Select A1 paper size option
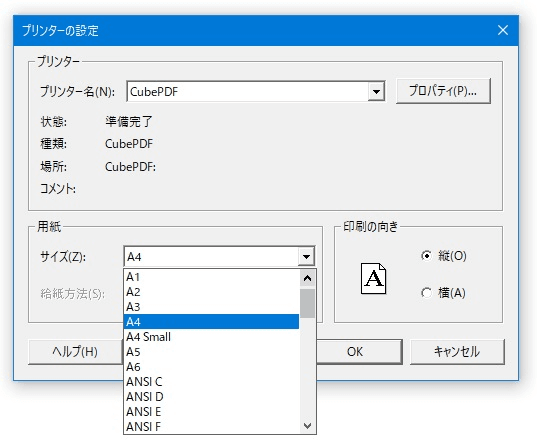 tap(211, 277)
